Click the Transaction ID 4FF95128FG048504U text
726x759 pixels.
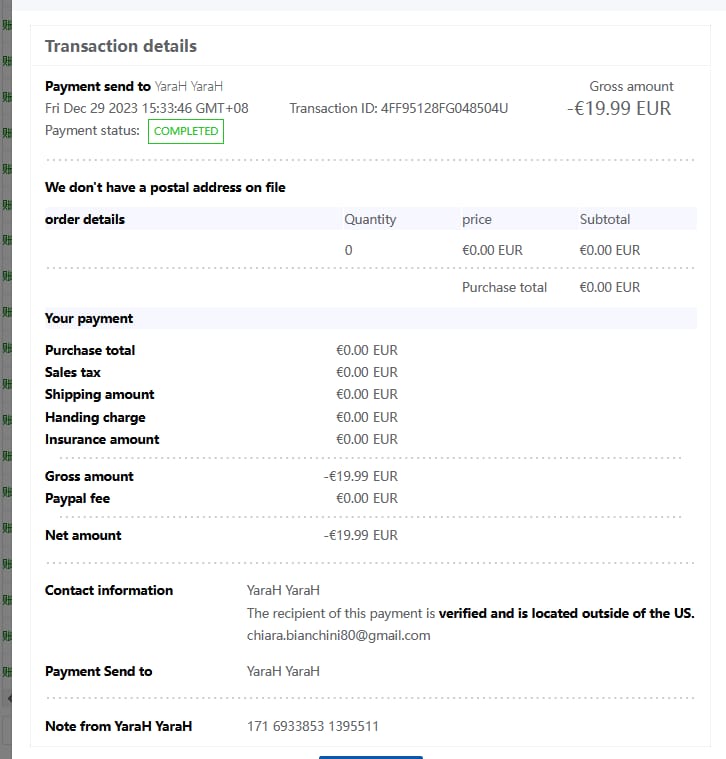pyautogui.click(x=399, y=108)
